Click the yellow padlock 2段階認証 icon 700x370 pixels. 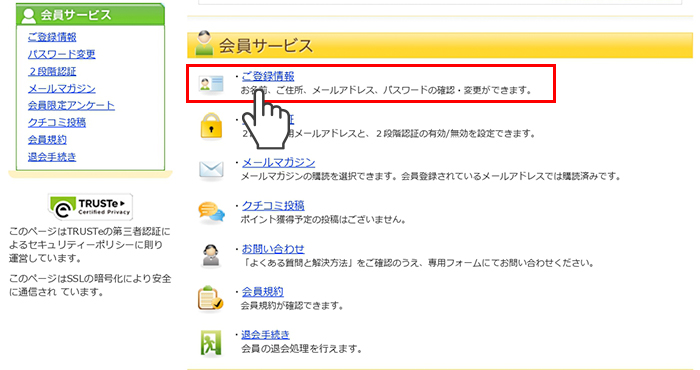(x=211, y=126)
